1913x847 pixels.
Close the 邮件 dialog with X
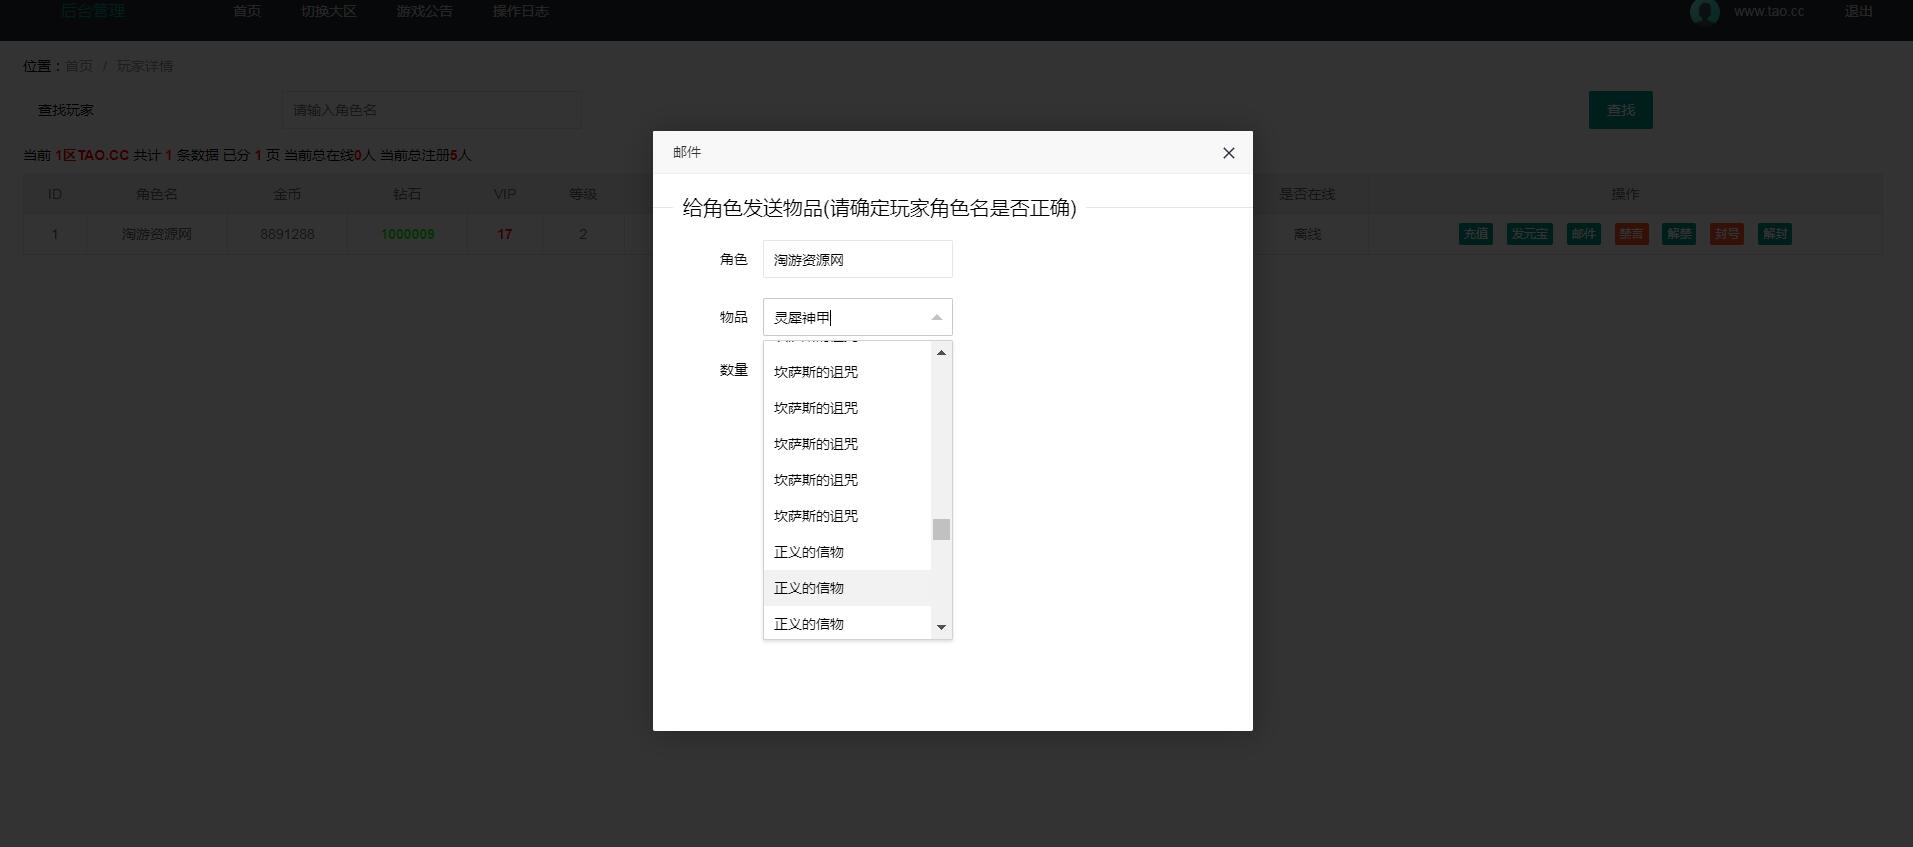pos(1228,153)
